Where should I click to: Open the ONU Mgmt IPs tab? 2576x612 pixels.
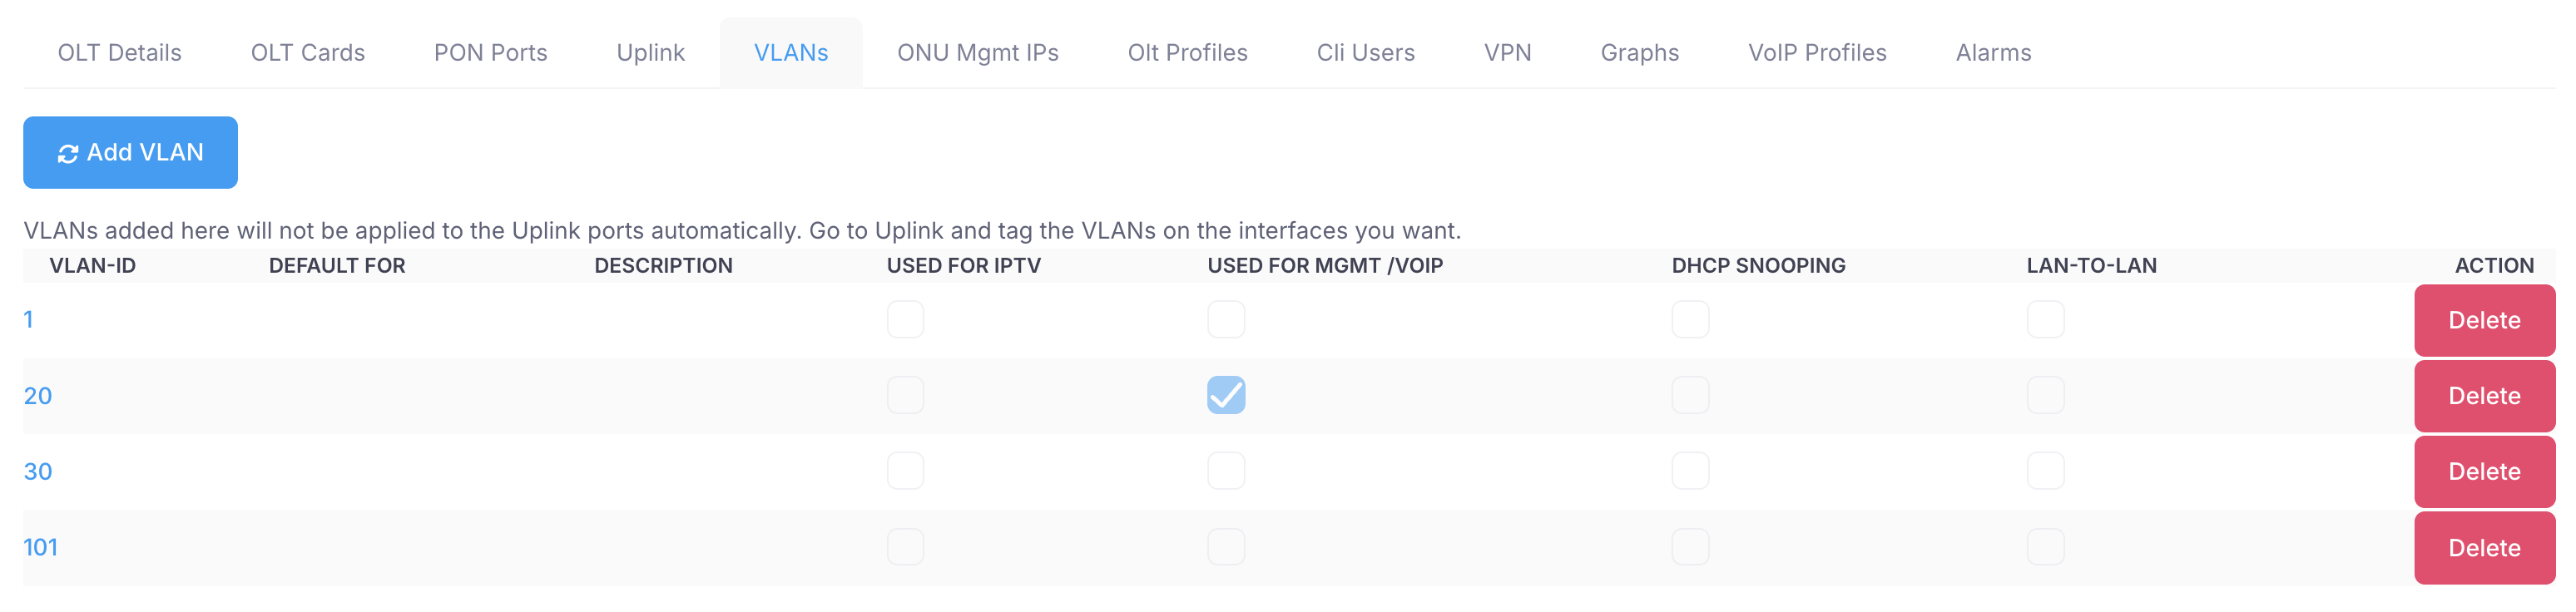(x=977, y=53)
